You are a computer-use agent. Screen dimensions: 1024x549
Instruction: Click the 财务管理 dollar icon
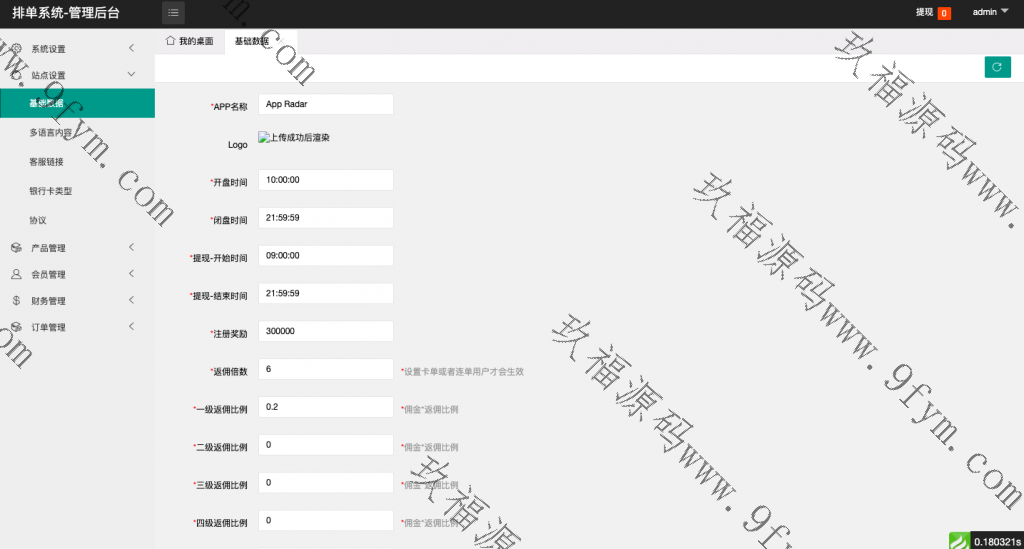tap(16, 300)
